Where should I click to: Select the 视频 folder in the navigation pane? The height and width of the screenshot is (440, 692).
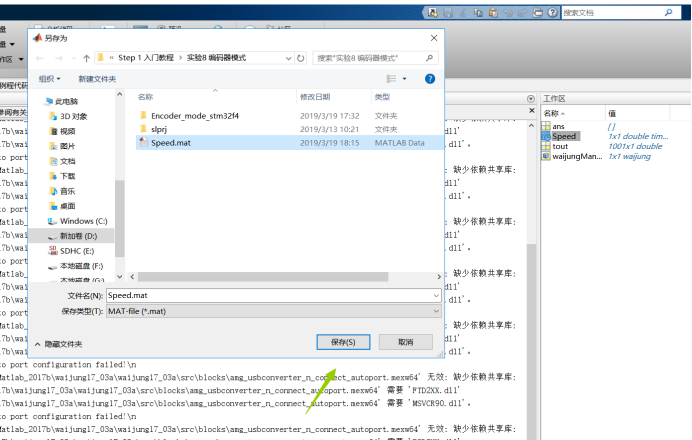coord(62,131)
